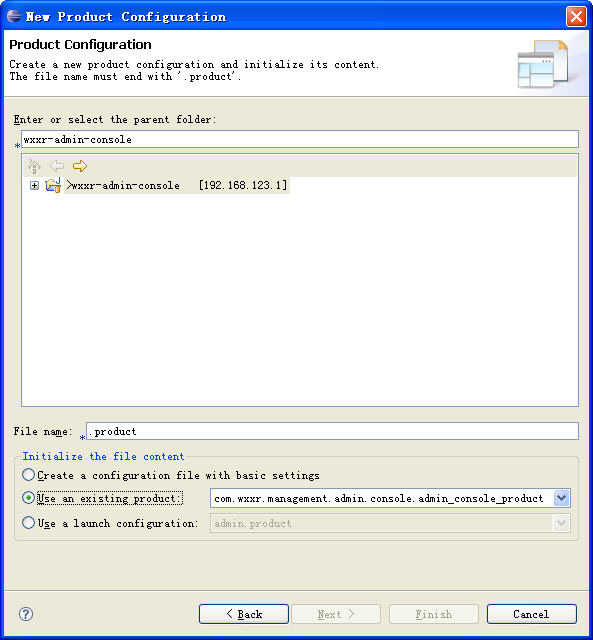Close the New Product Configuration dialog

576,17
